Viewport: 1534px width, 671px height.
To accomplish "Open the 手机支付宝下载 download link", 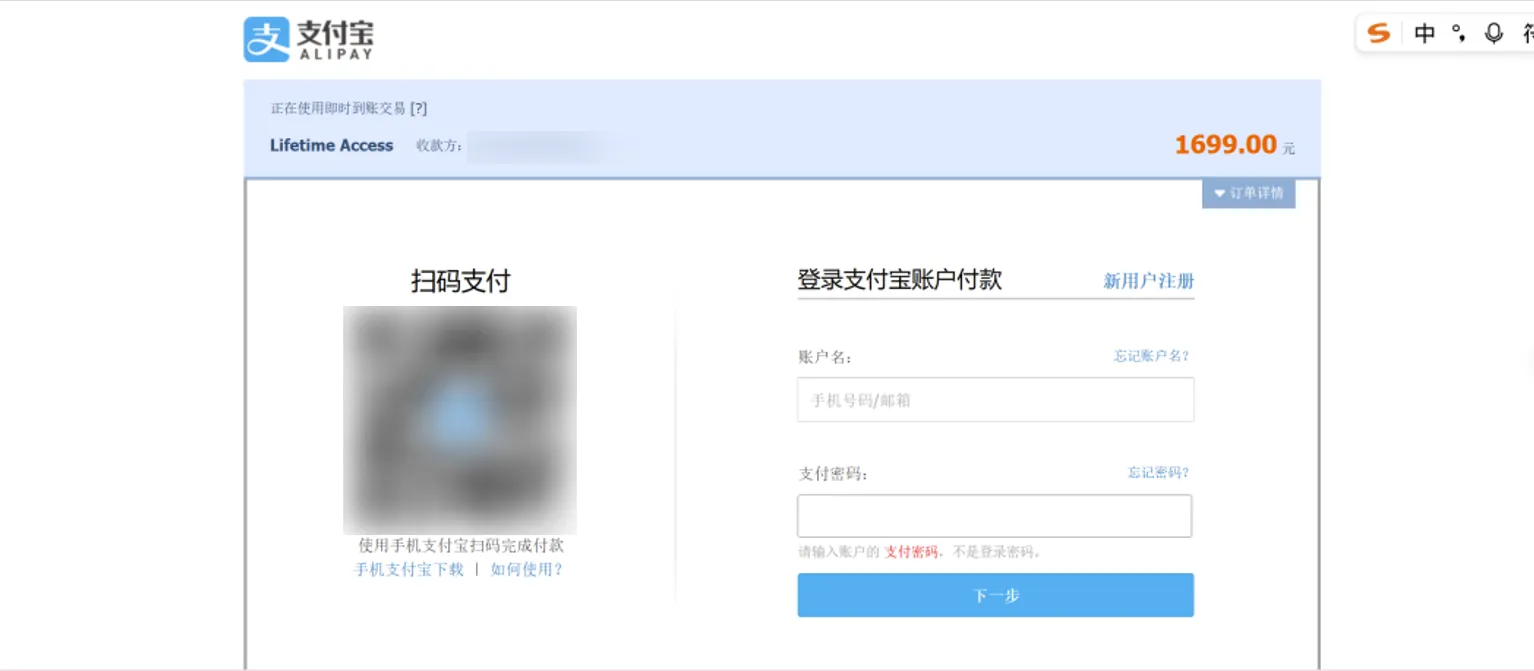I will click(407, 568).
